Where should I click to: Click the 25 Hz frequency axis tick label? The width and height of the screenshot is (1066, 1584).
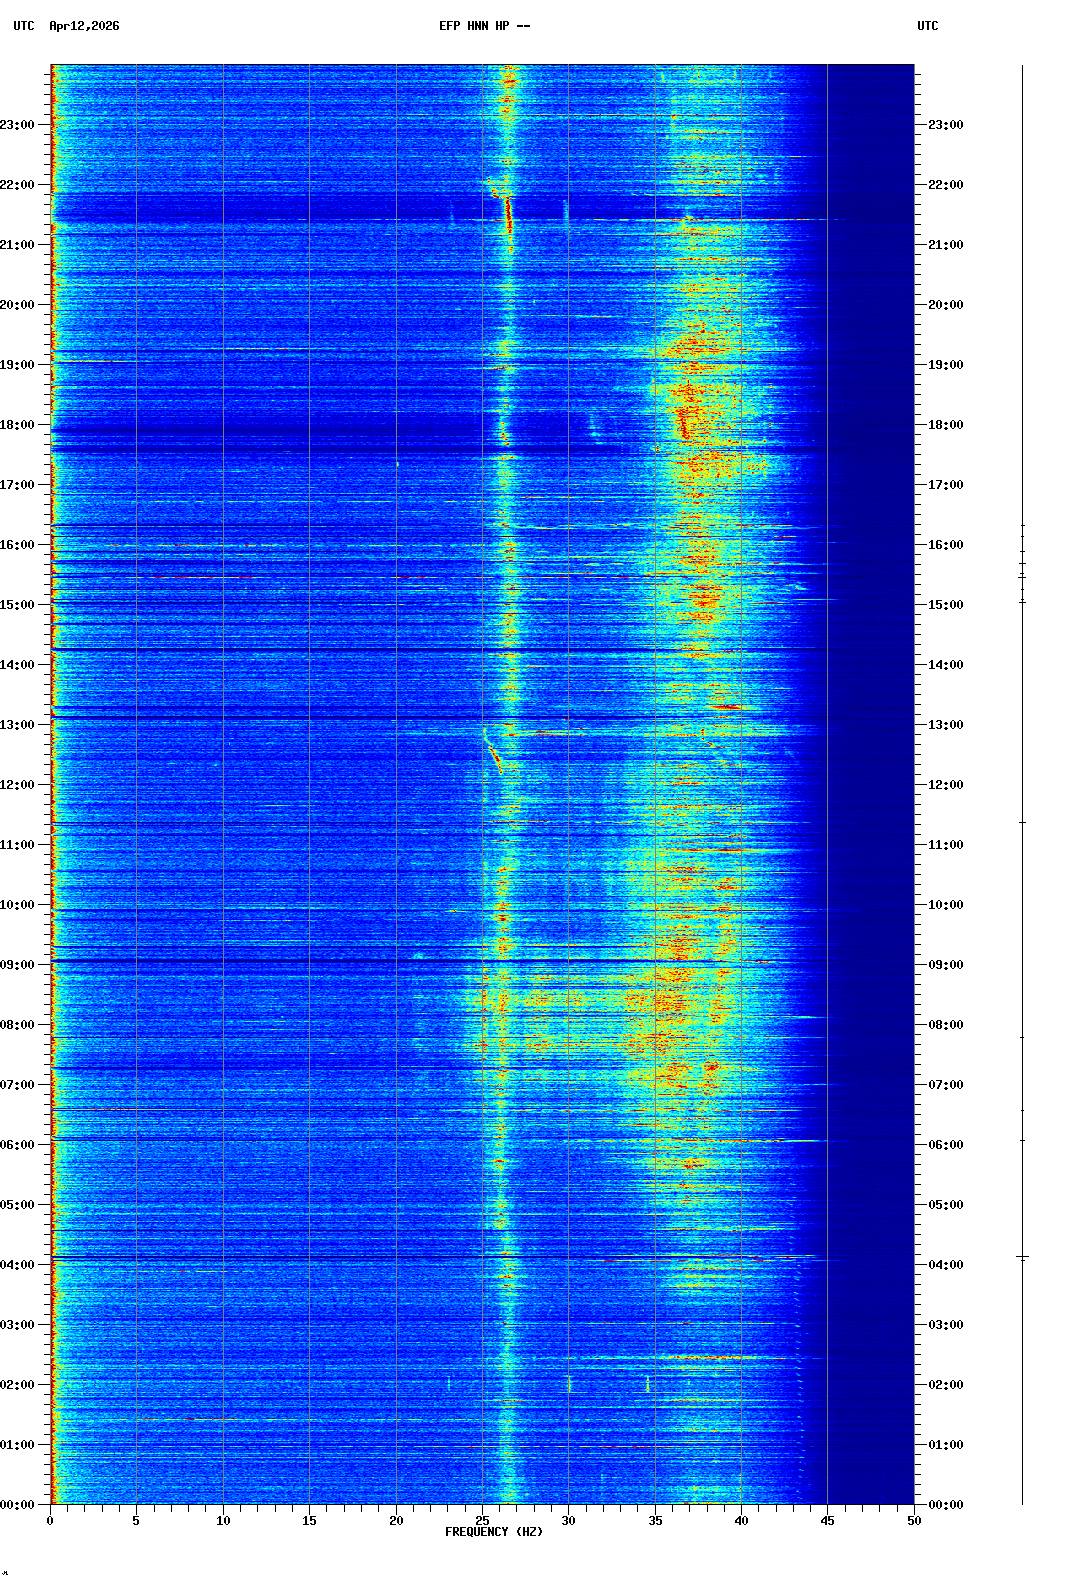click(x=482, y=1521)
